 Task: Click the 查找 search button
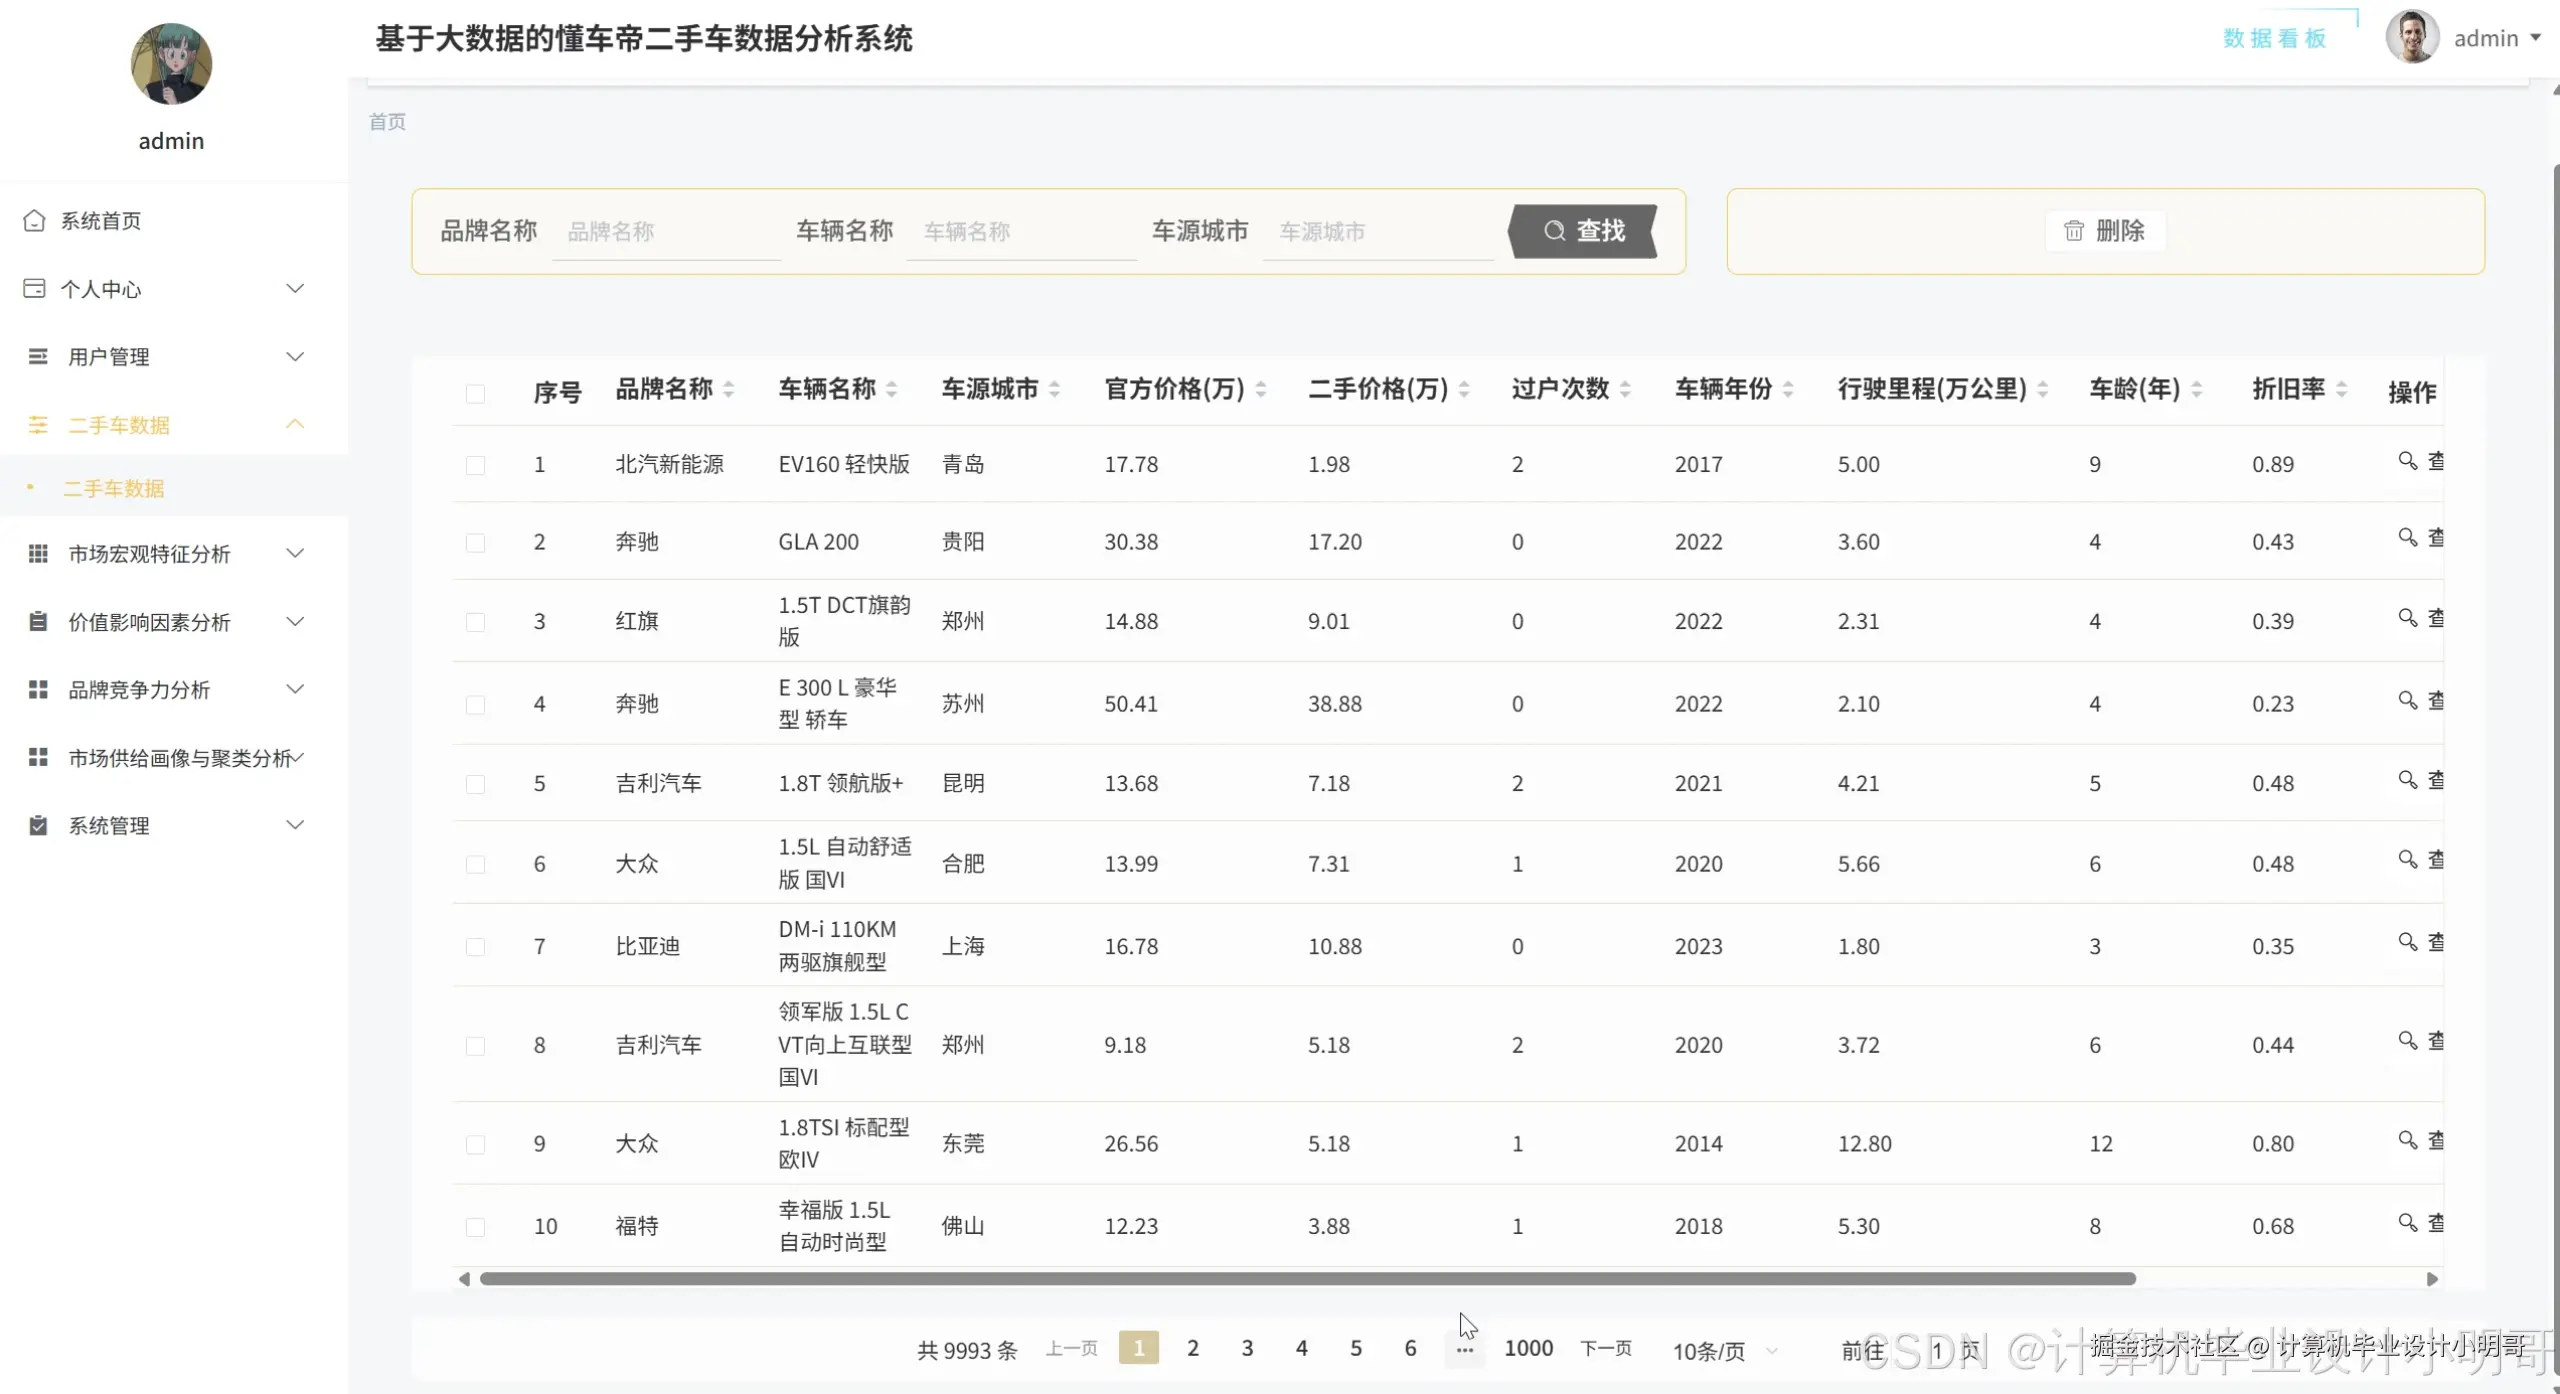point(1586,230)
